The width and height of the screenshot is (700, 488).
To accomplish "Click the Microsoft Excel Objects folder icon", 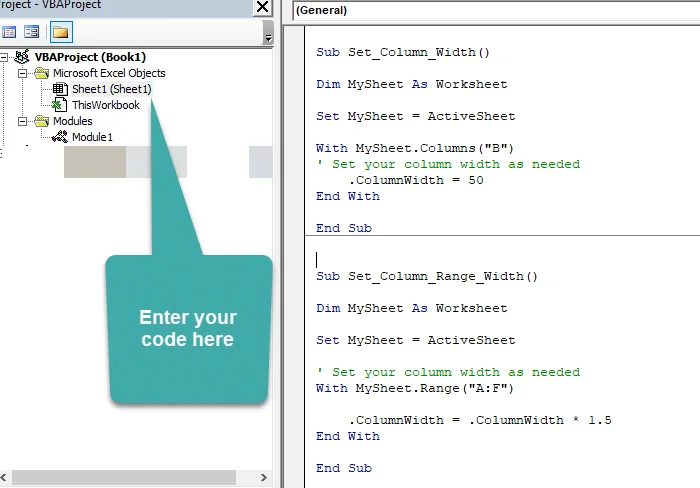I will [42, 73].
